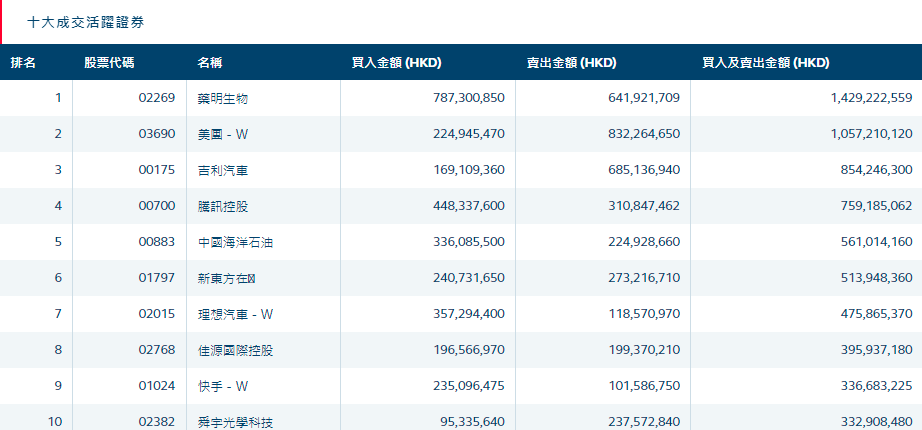This screenshot has width=922, height=430.
Task: Click sell amount 310,847,462
Action: pos(644,206)
